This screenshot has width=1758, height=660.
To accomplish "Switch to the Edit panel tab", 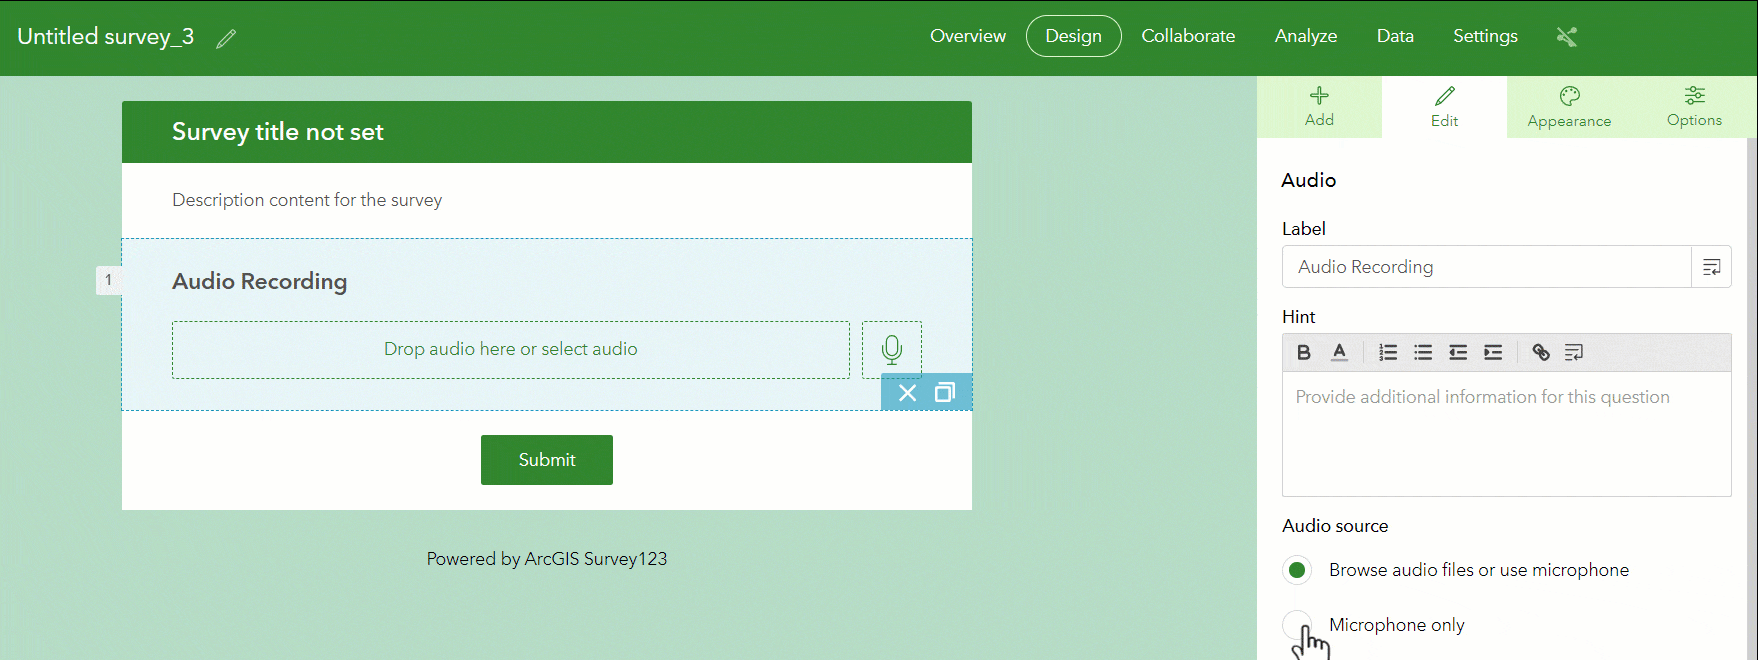I will pos(1444,107).
